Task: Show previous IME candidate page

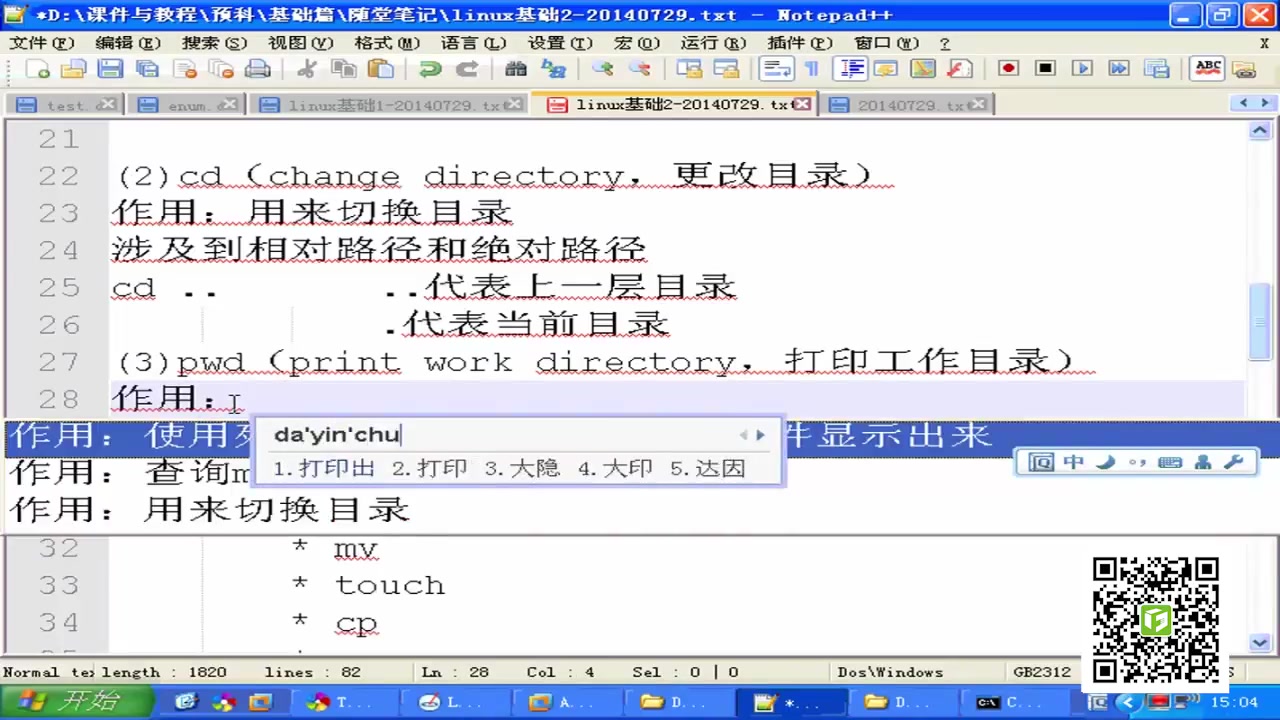Action: pos(743,435)
